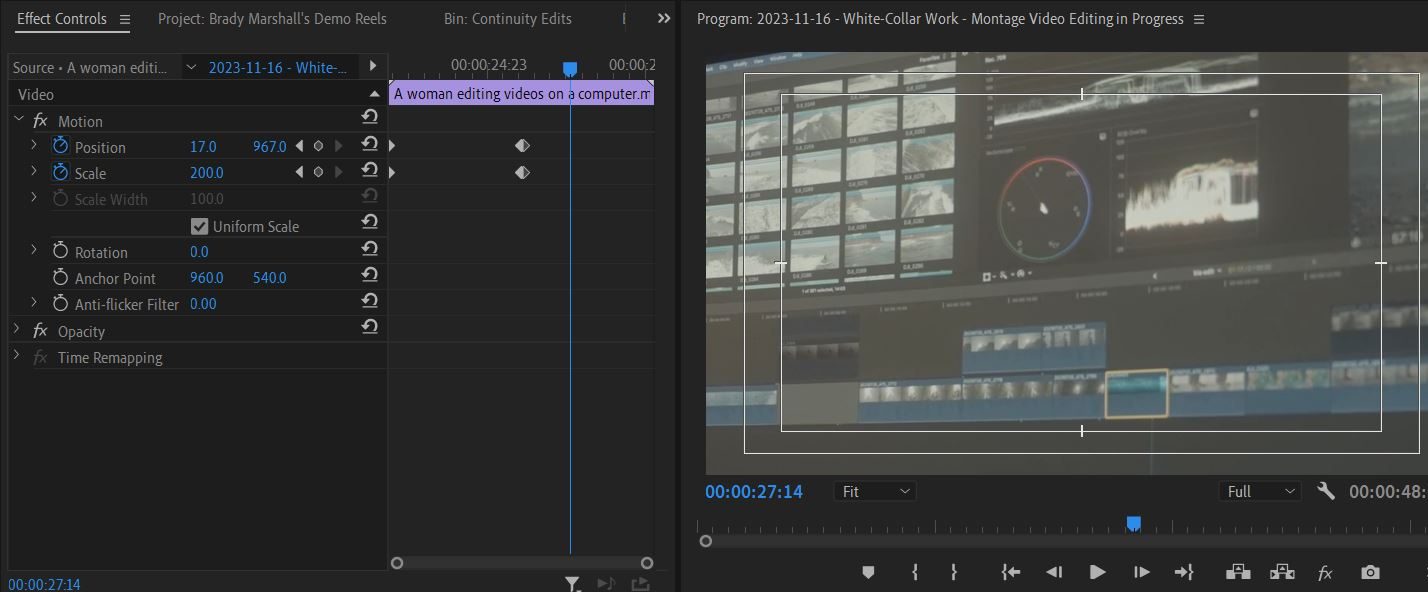Image resolution: width=1428 pixels, height=592 pixels.
Task: Switch to the Effect Controls tab
Action: pos(62,19)
